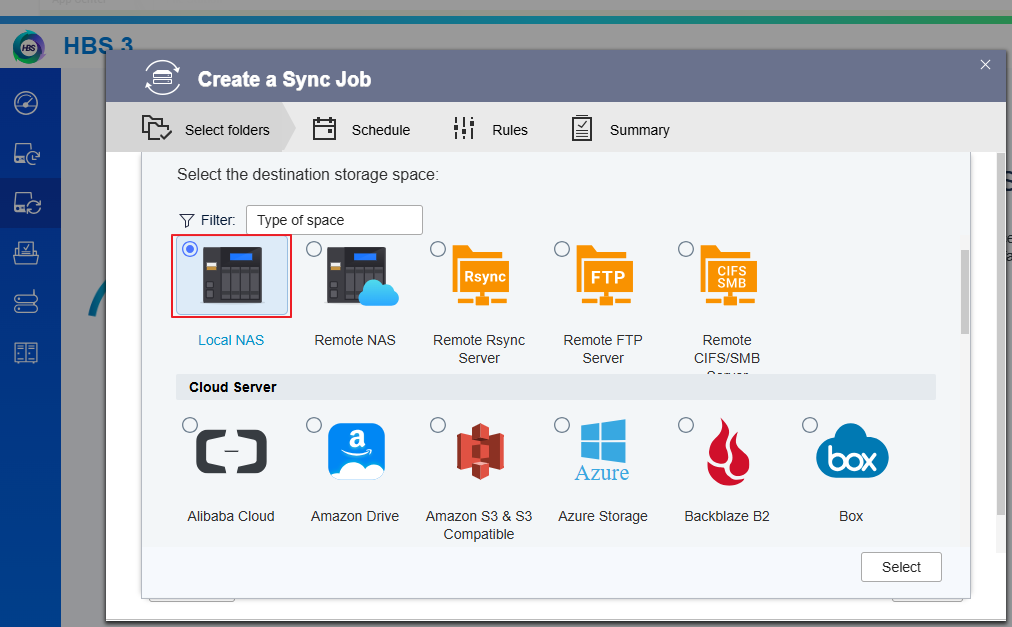Screen dimensions: 1012x627
Task: Click the HBS 3 app logo
Action: click(x=29, y=47)
